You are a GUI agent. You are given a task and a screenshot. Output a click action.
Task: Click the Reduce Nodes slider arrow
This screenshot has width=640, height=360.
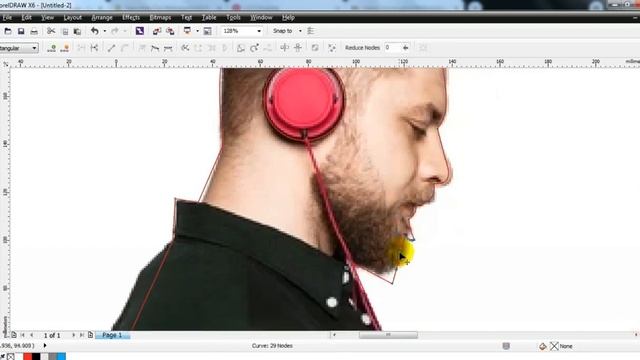point(405,48)
